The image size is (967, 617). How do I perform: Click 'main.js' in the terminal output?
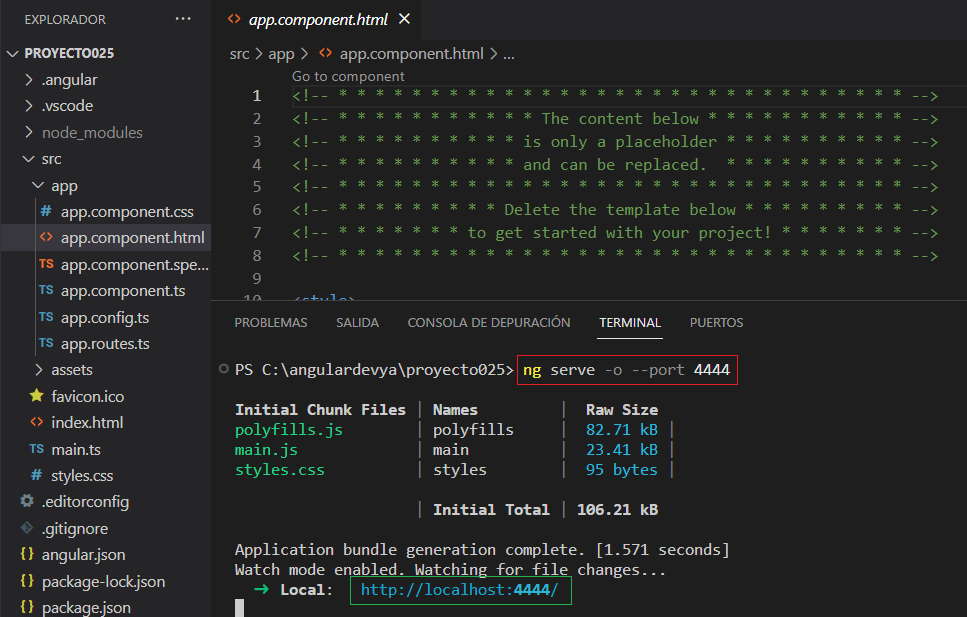point(266,450)
